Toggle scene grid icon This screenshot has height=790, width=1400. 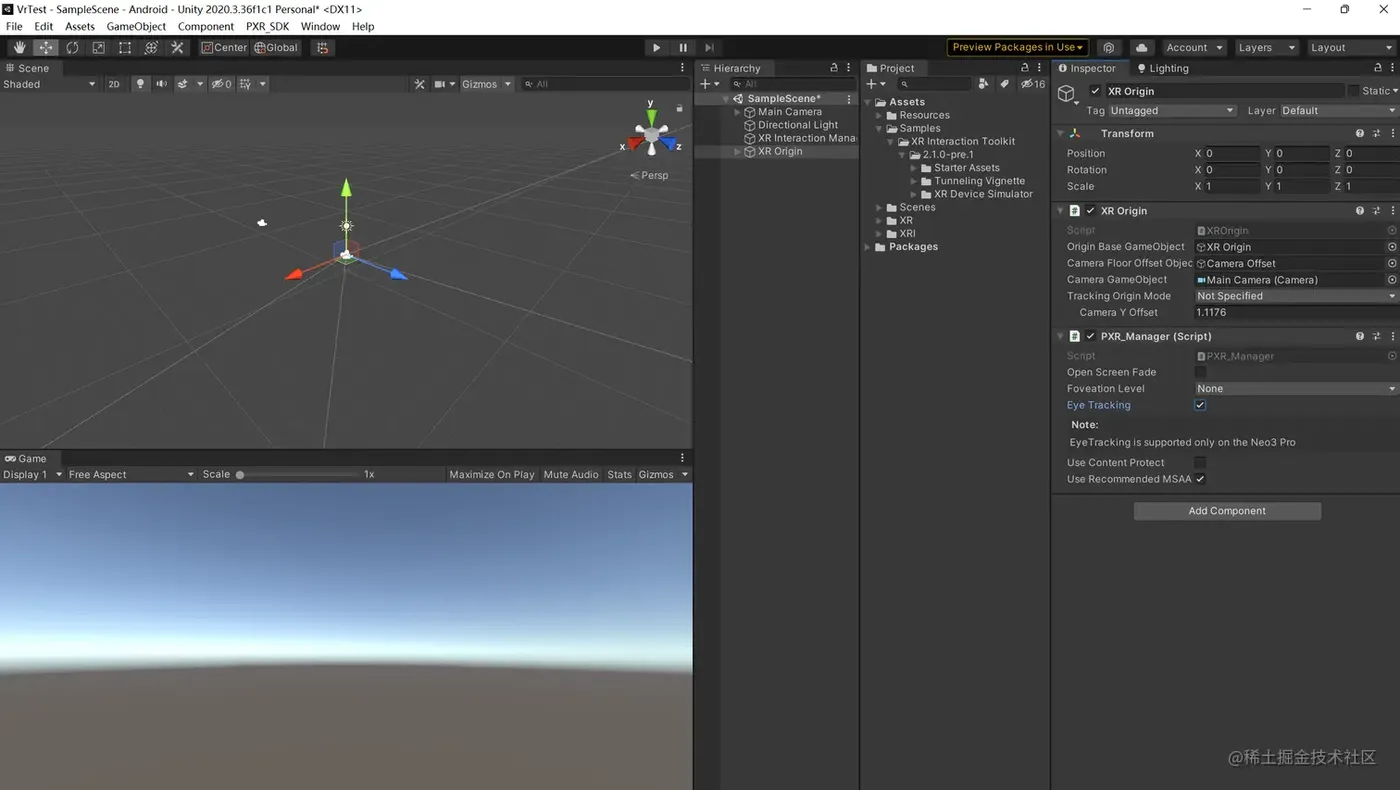245,84
